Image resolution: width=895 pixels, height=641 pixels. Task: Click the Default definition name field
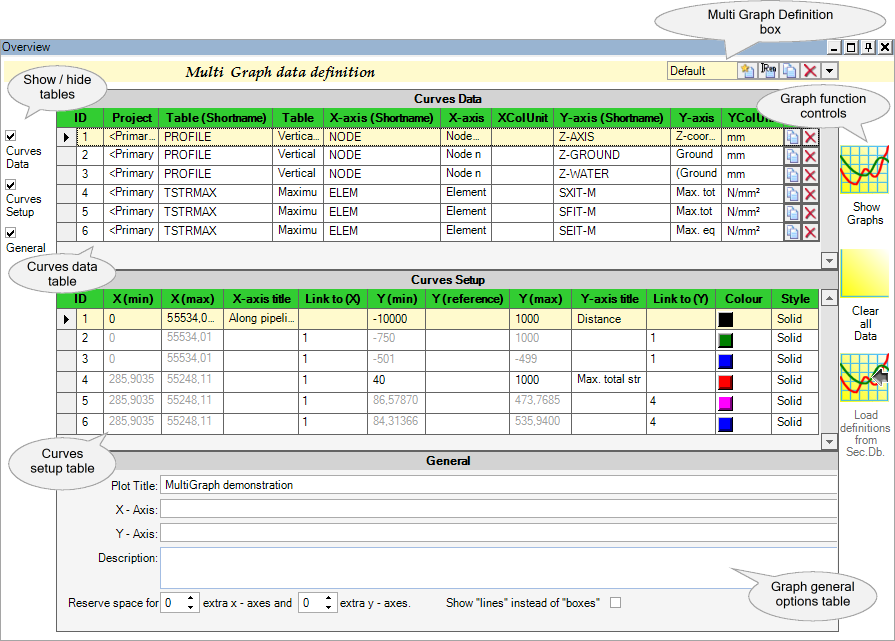pos(702,71)
